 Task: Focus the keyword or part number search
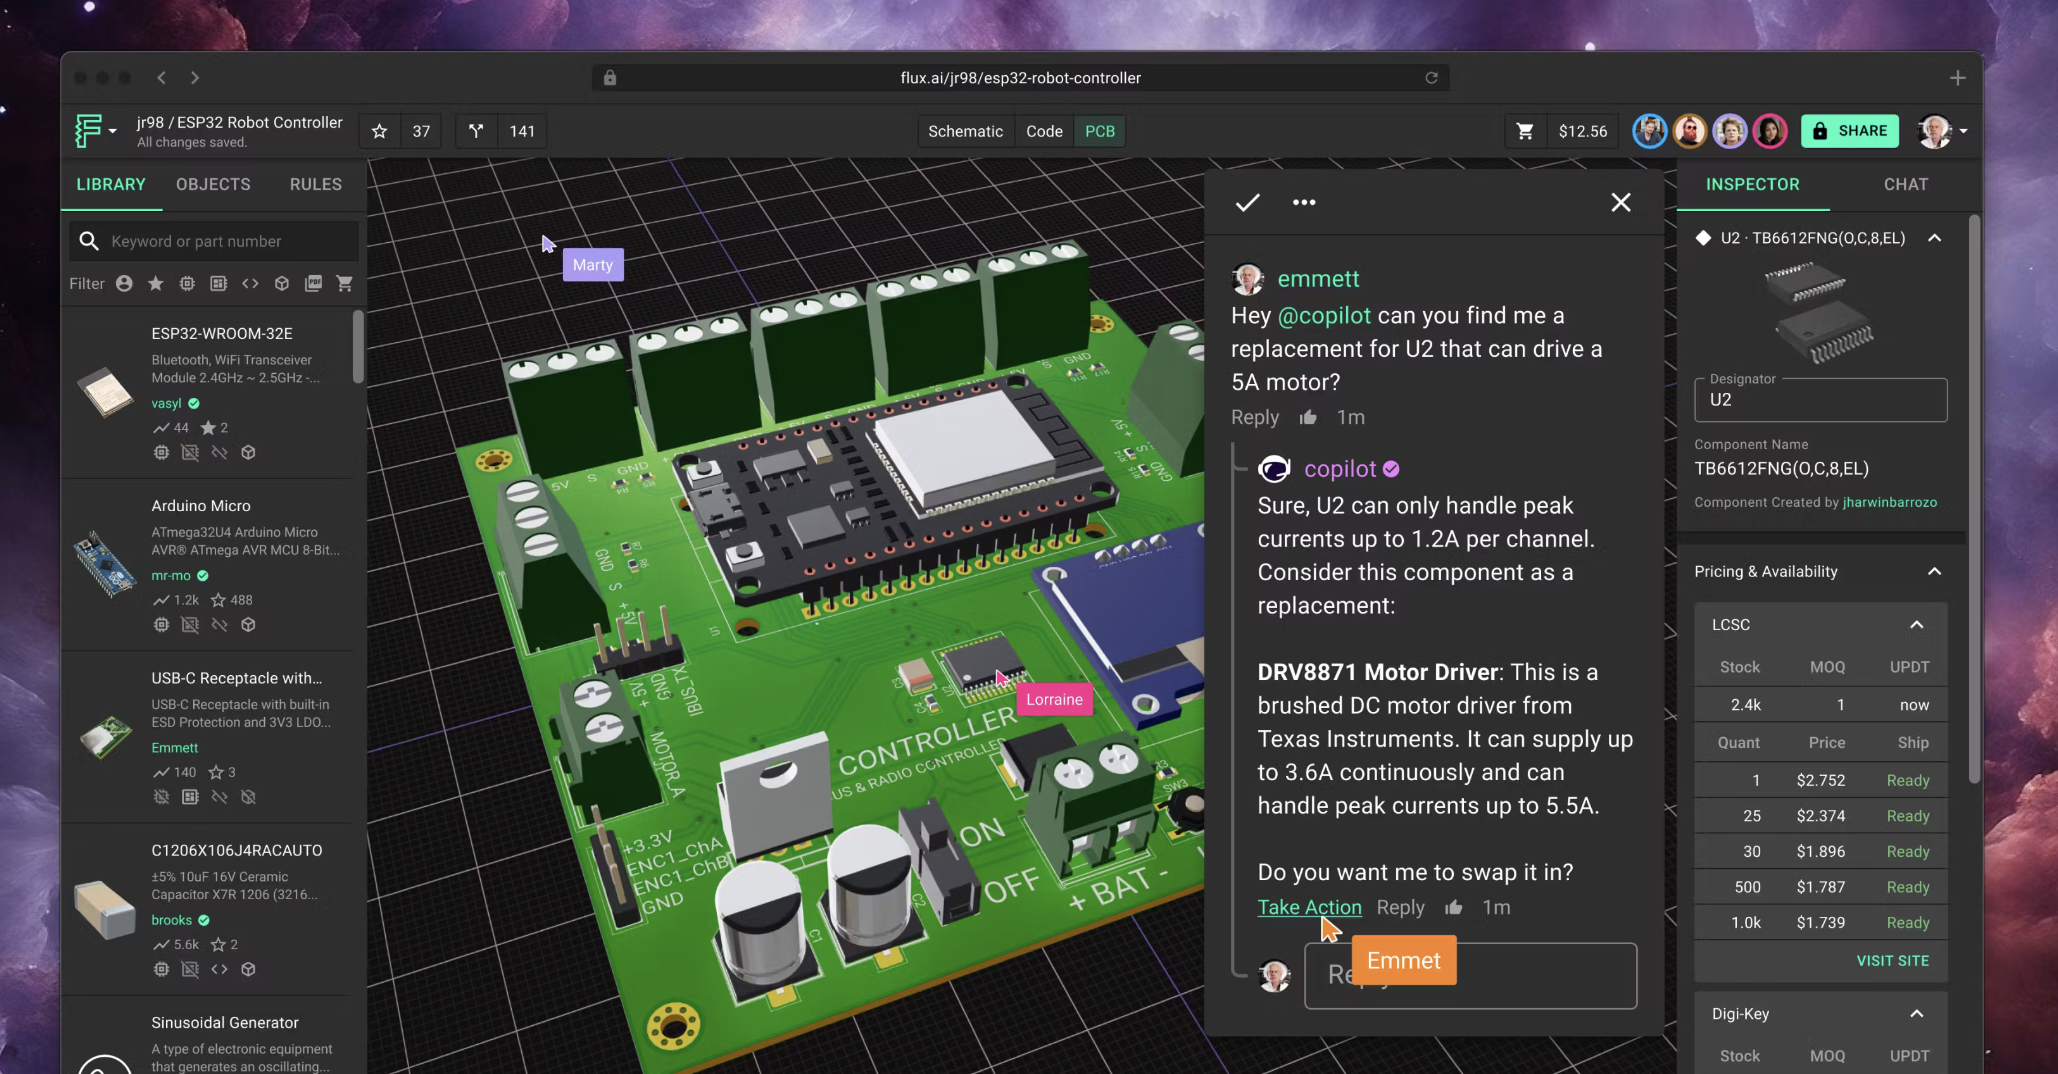tap(228, 241)
